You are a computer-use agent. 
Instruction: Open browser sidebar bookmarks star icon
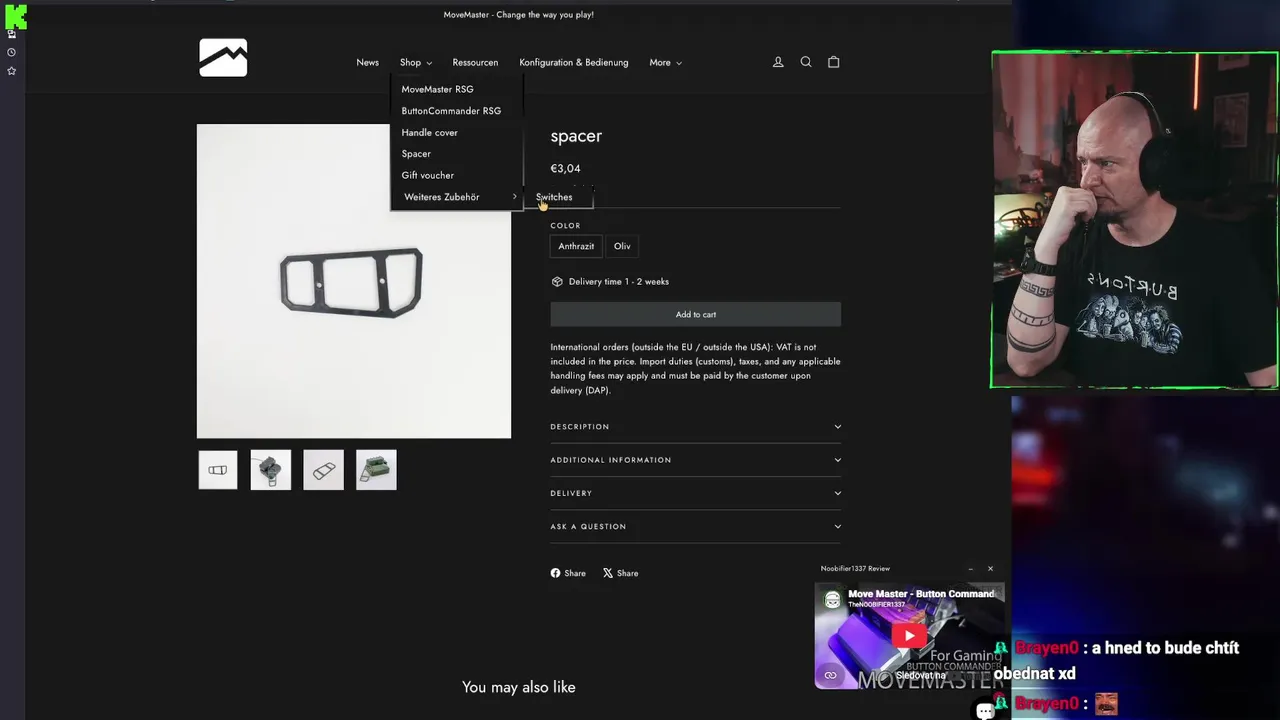(11, 71)
